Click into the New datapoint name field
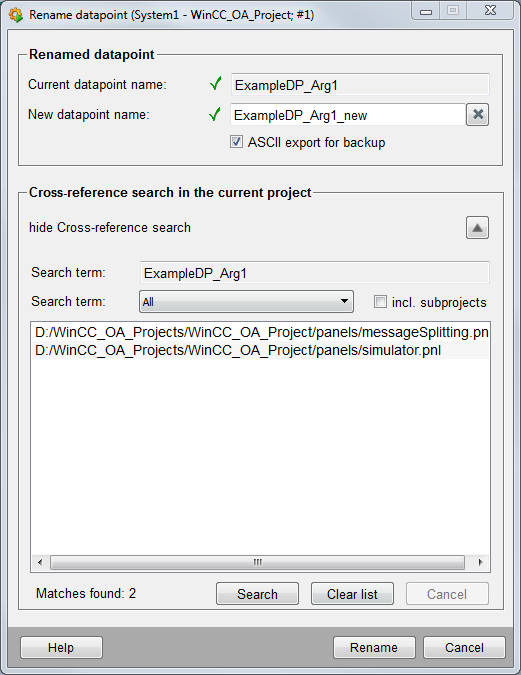This screenshot has width=521, height=675. click(348, 115)
